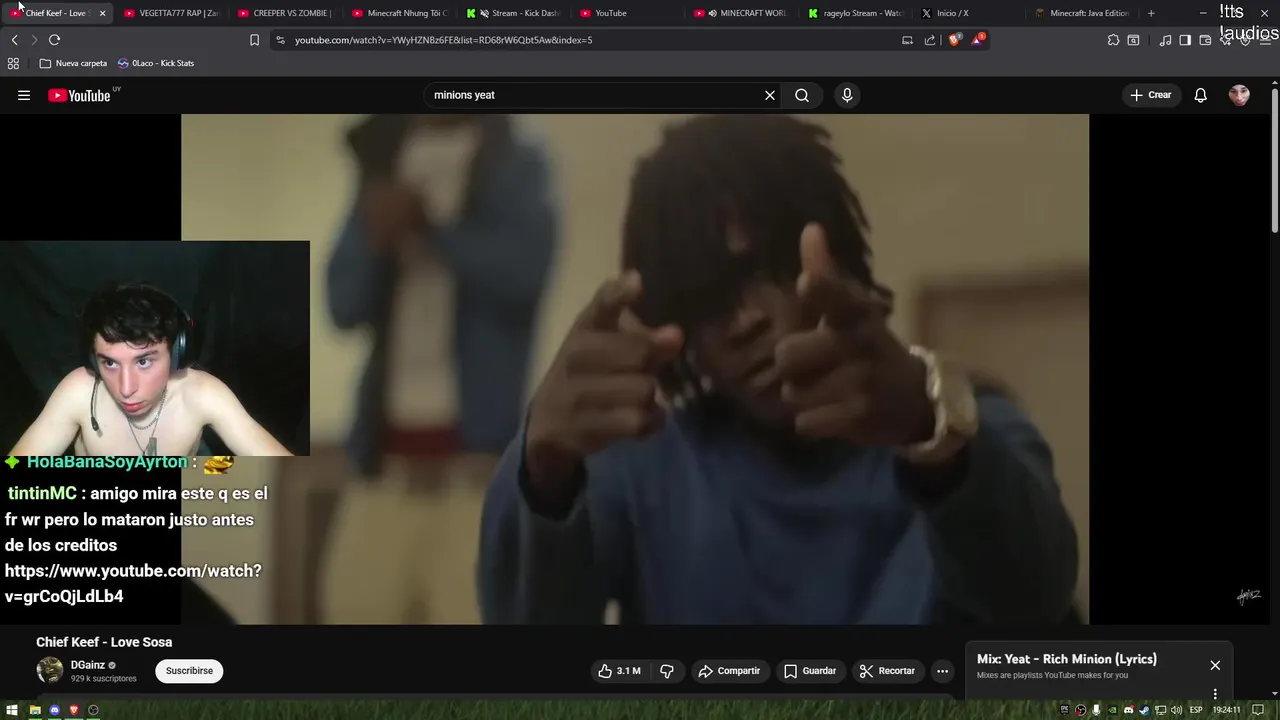Close the Chief Keef tab
Screen dimensions: 1280x720
[102, 13]
